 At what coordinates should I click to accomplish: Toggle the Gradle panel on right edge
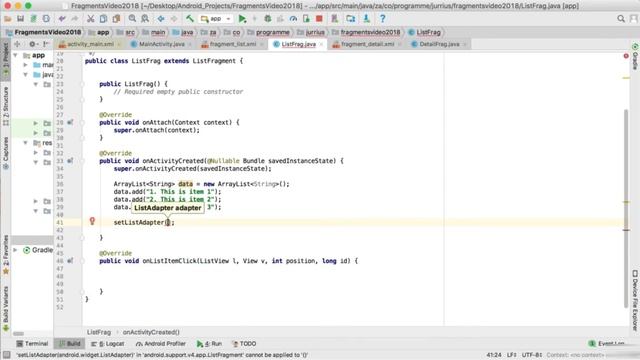coord(635,57)
